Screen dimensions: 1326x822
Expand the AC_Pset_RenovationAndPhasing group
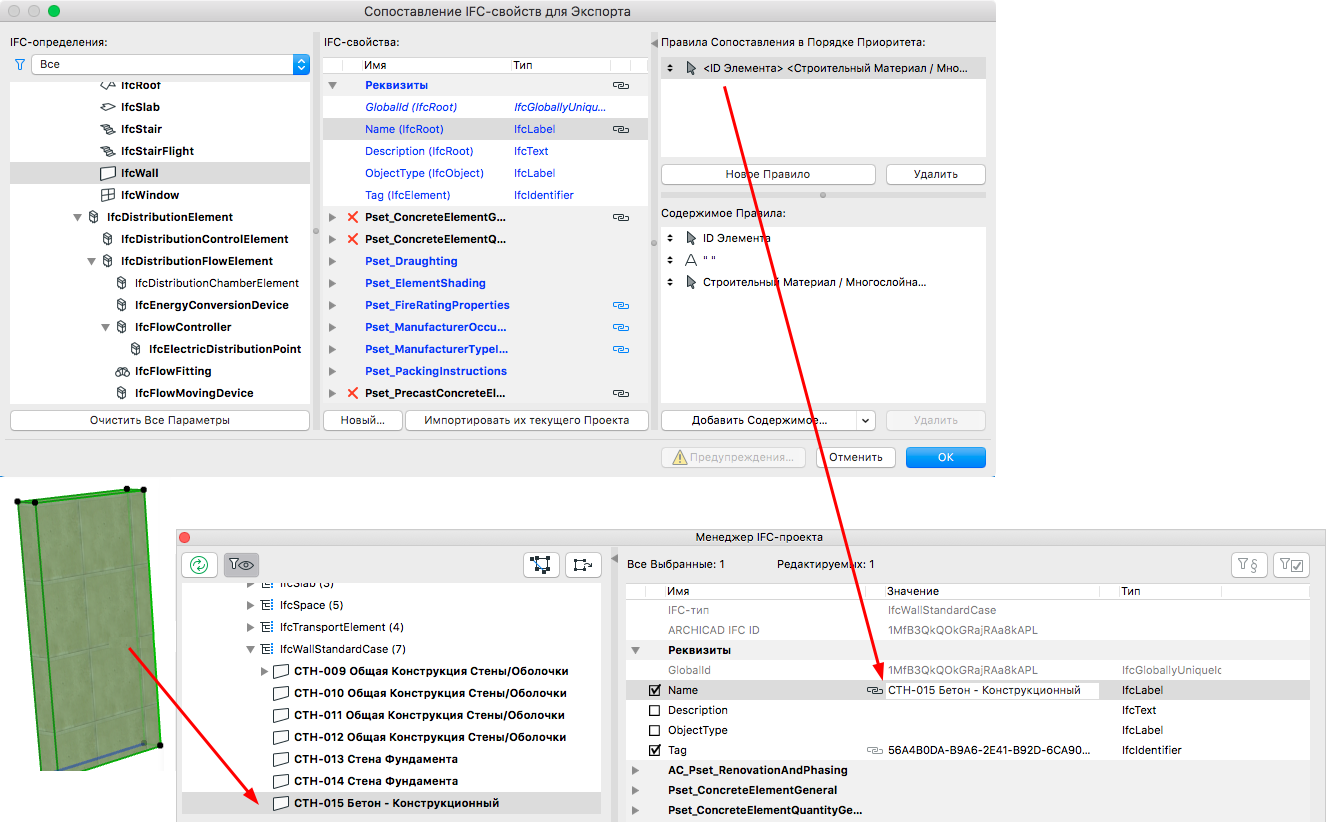click(635, 770)
